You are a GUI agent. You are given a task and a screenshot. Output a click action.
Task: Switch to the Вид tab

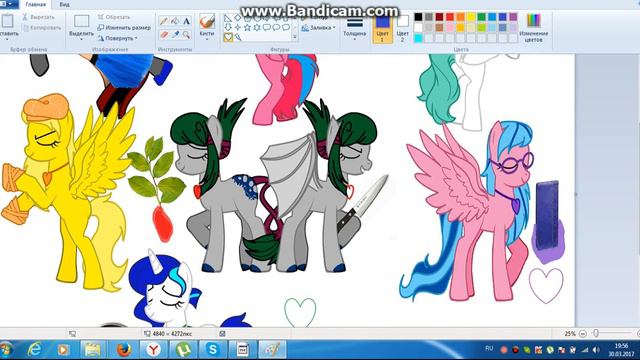pos(64,4)
